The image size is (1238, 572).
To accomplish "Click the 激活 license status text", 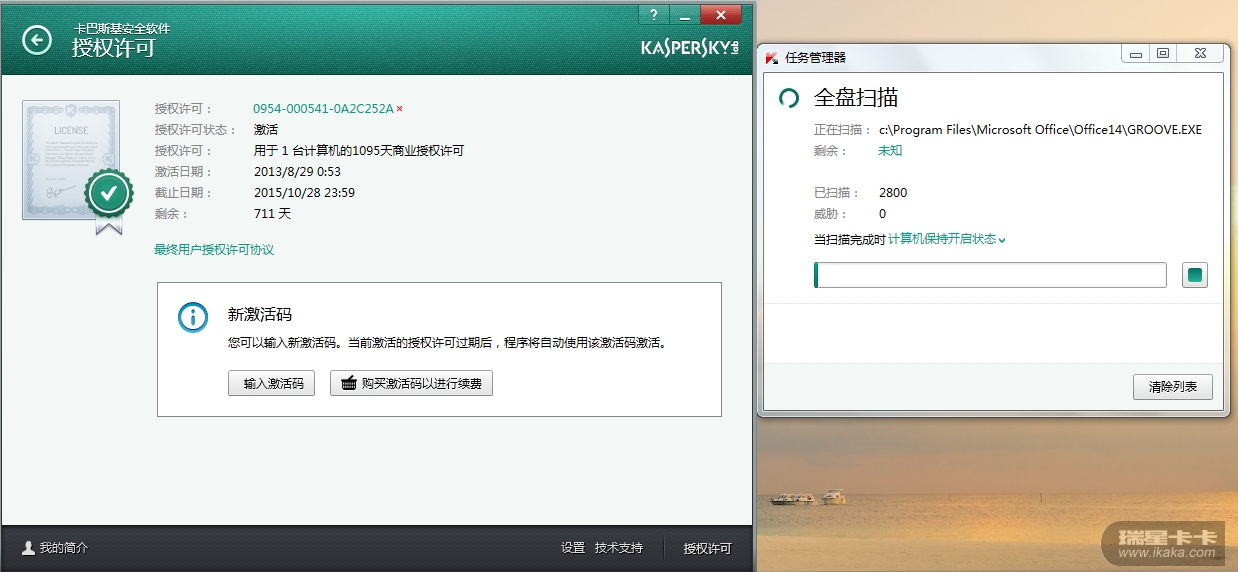I will pyautogui.click(x=266, y=129).
